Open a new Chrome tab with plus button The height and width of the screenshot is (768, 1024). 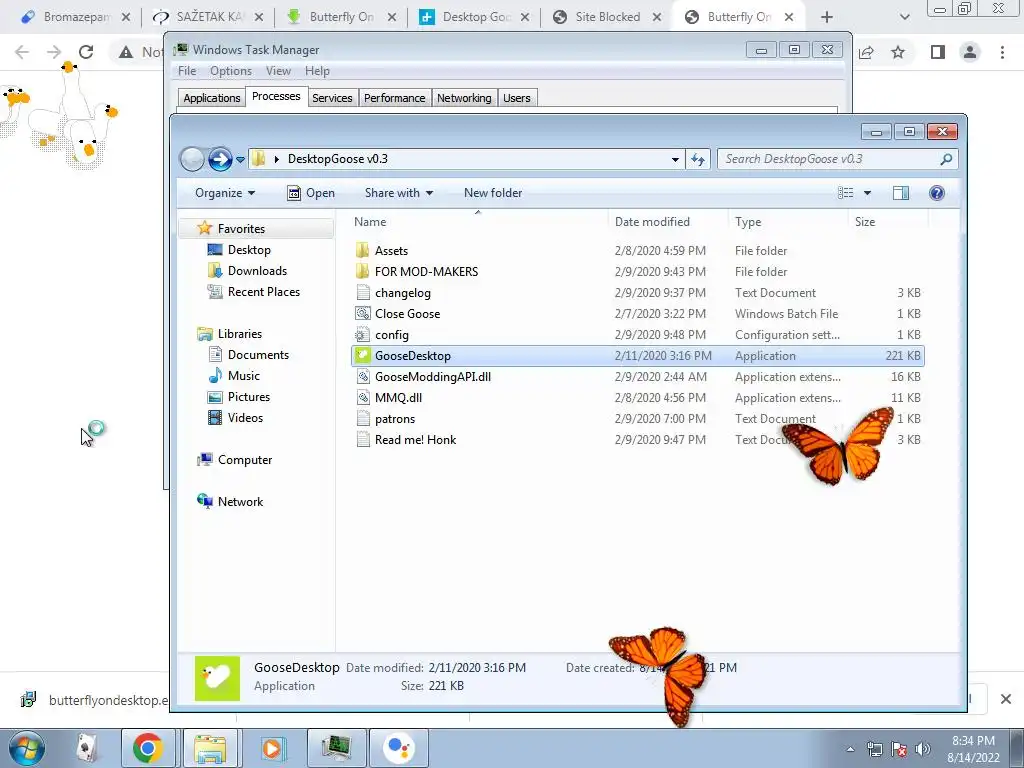coord(827,17)
